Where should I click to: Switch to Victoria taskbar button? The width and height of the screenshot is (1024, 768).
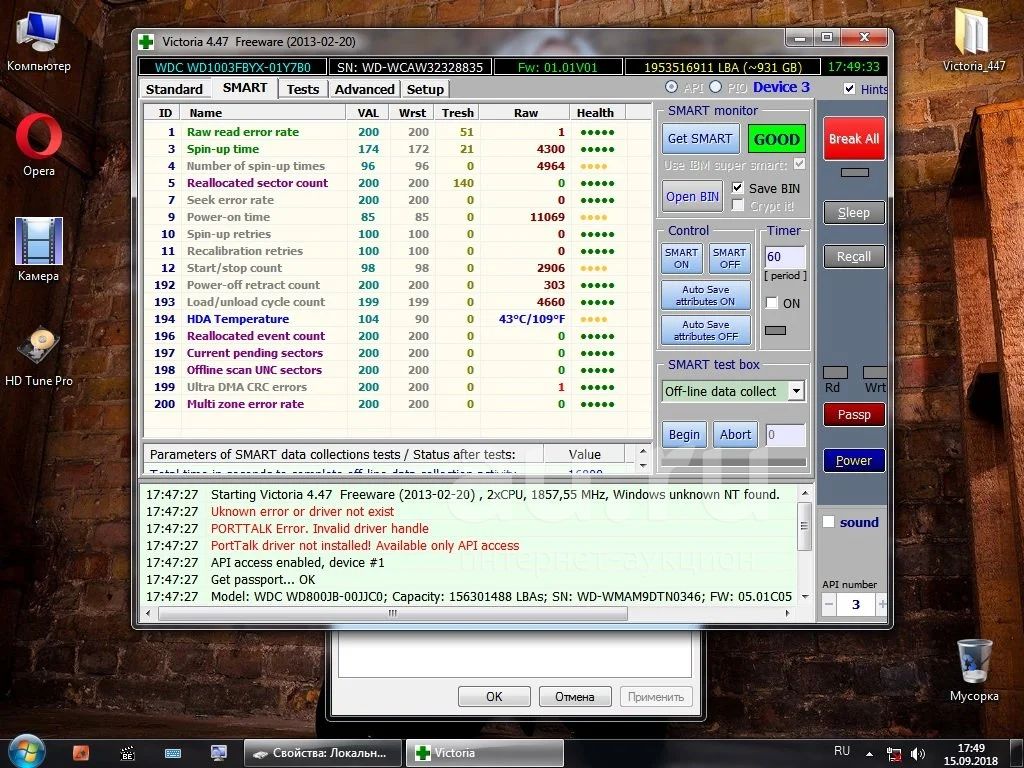(484, 753)
